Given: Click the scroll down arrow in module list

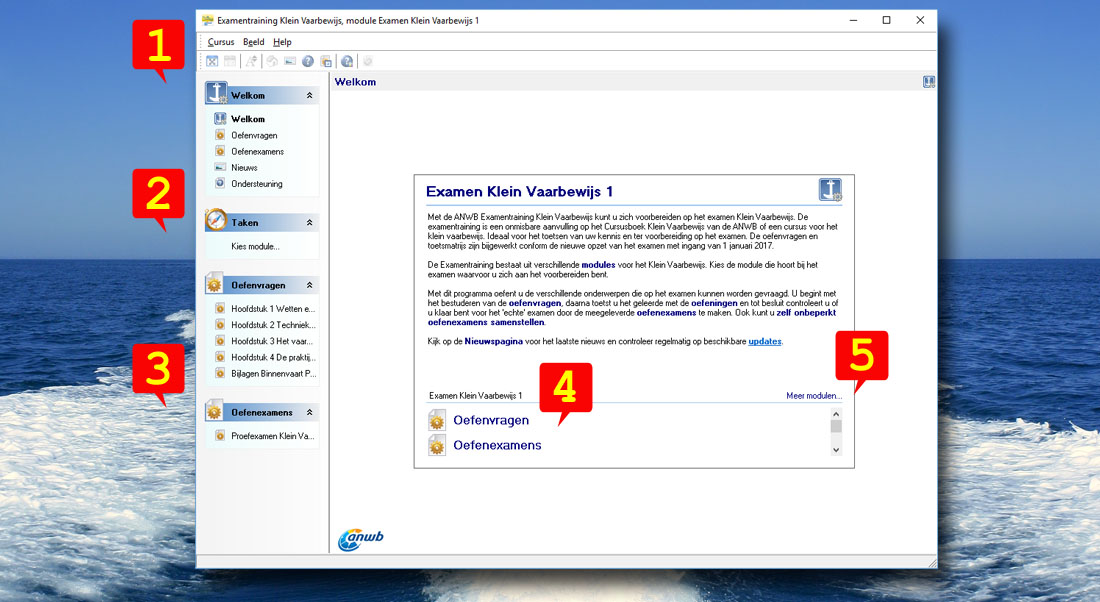Looking at the screenshot, I should (836, 450).
